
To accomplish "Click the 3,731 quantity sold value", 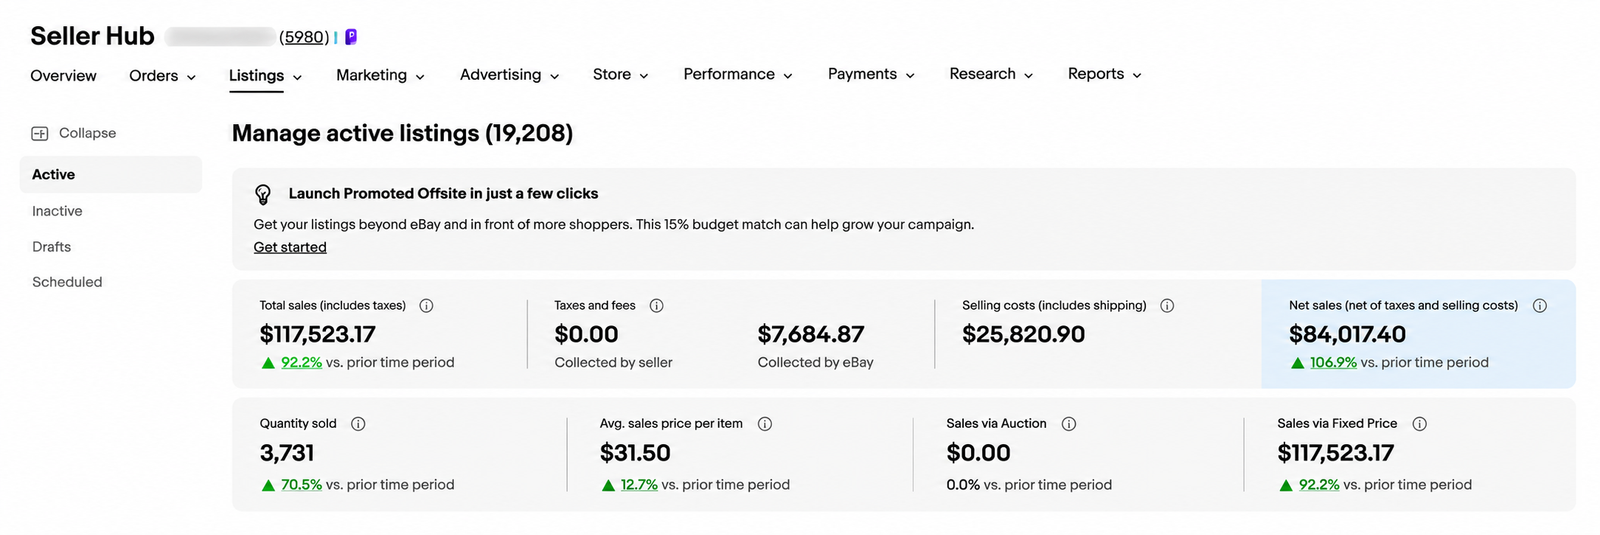I will 287,454.
